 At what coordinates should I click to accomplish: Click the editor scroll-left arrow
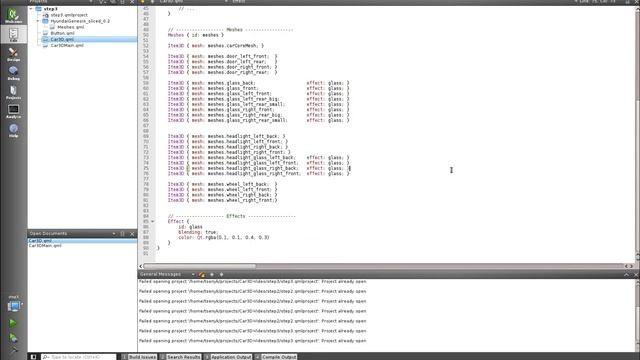141,266
